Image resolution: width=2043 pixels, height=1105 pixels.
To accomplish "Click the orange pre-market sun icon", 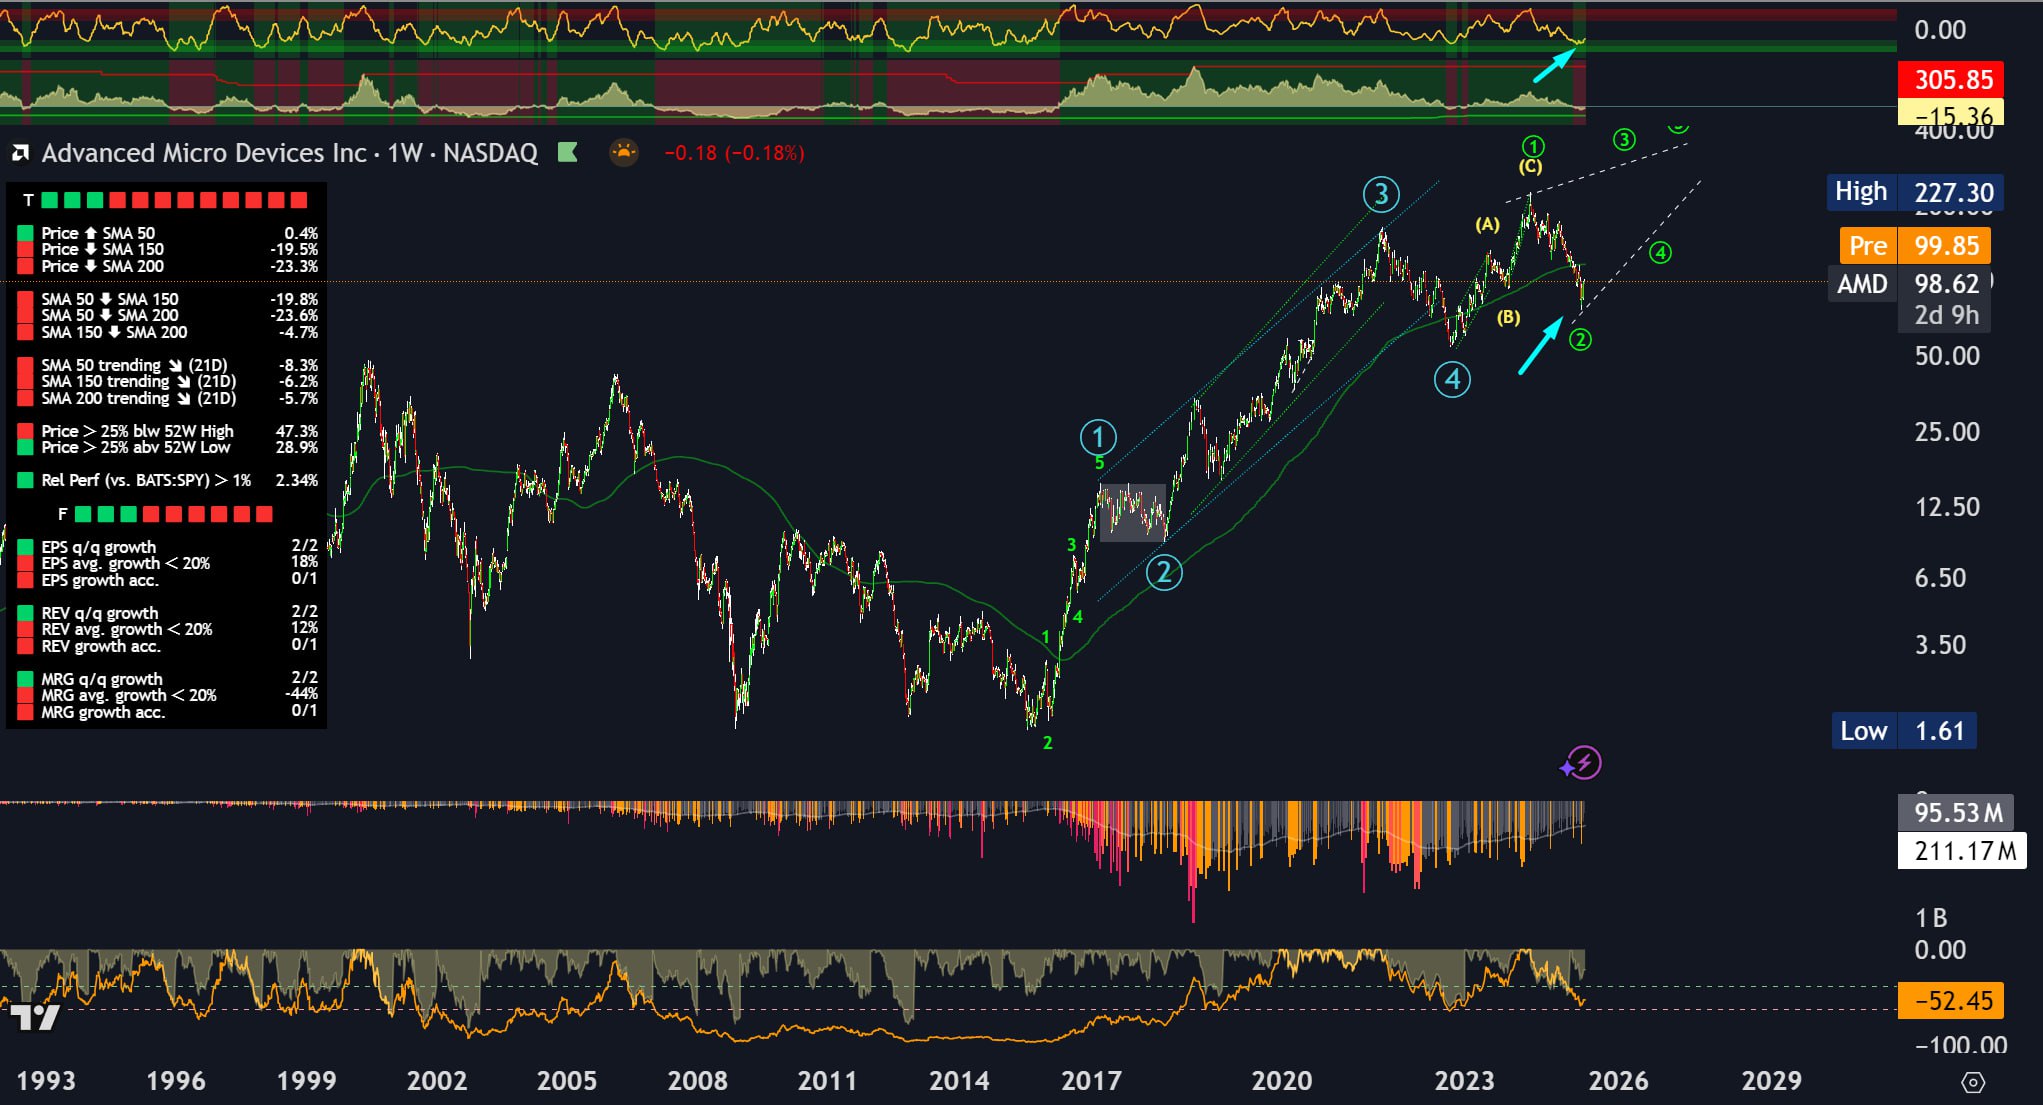I will [624, 153].
